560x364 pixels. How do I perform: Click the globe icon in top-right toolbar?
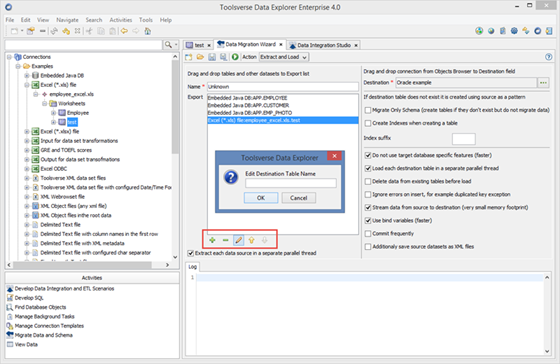point(491,31)
